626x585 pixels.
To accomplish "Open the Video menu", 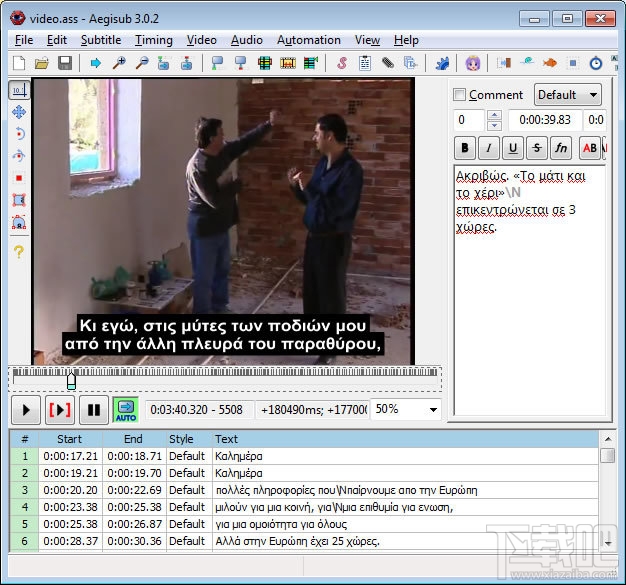I will (x=202, y=40).
